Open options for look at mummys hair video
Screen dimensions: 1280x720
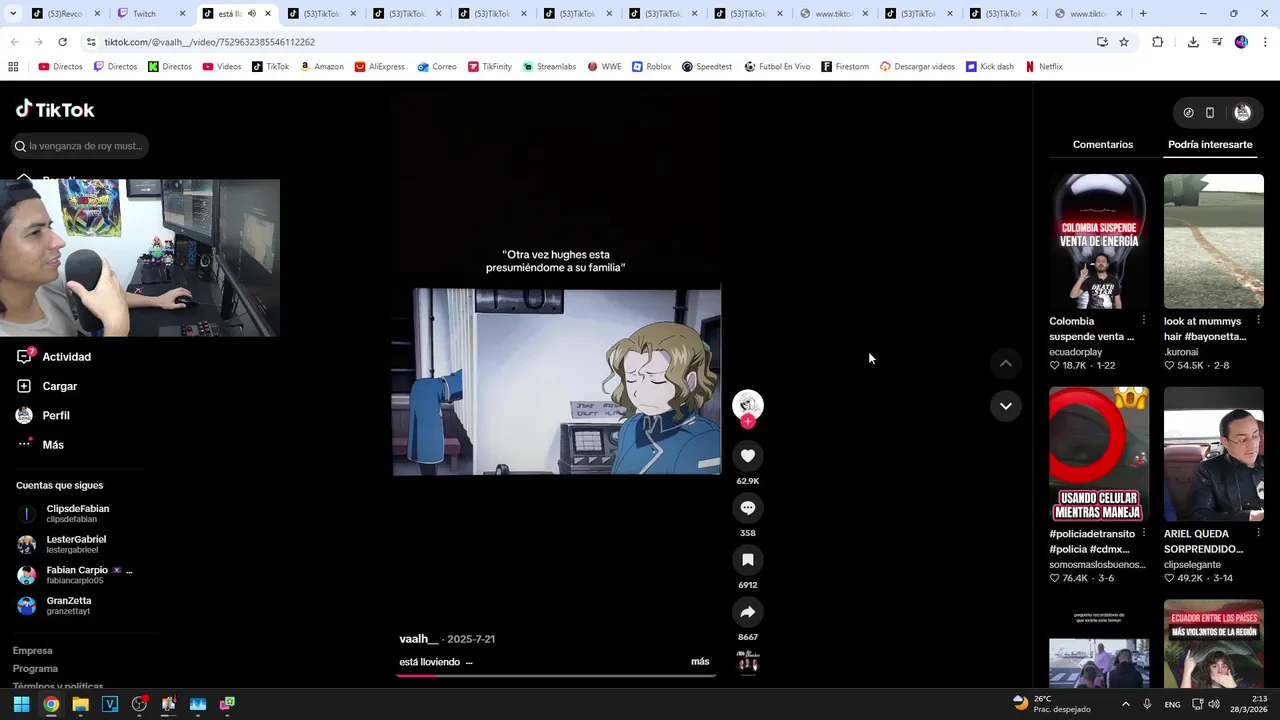click(x=1258, y=321)
